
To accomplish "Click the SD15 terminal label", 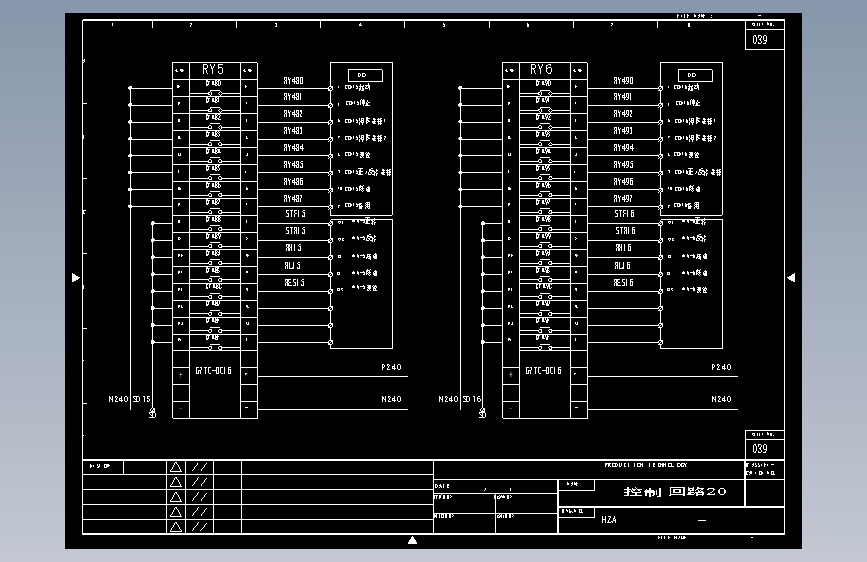I will [x=142, y=399].
